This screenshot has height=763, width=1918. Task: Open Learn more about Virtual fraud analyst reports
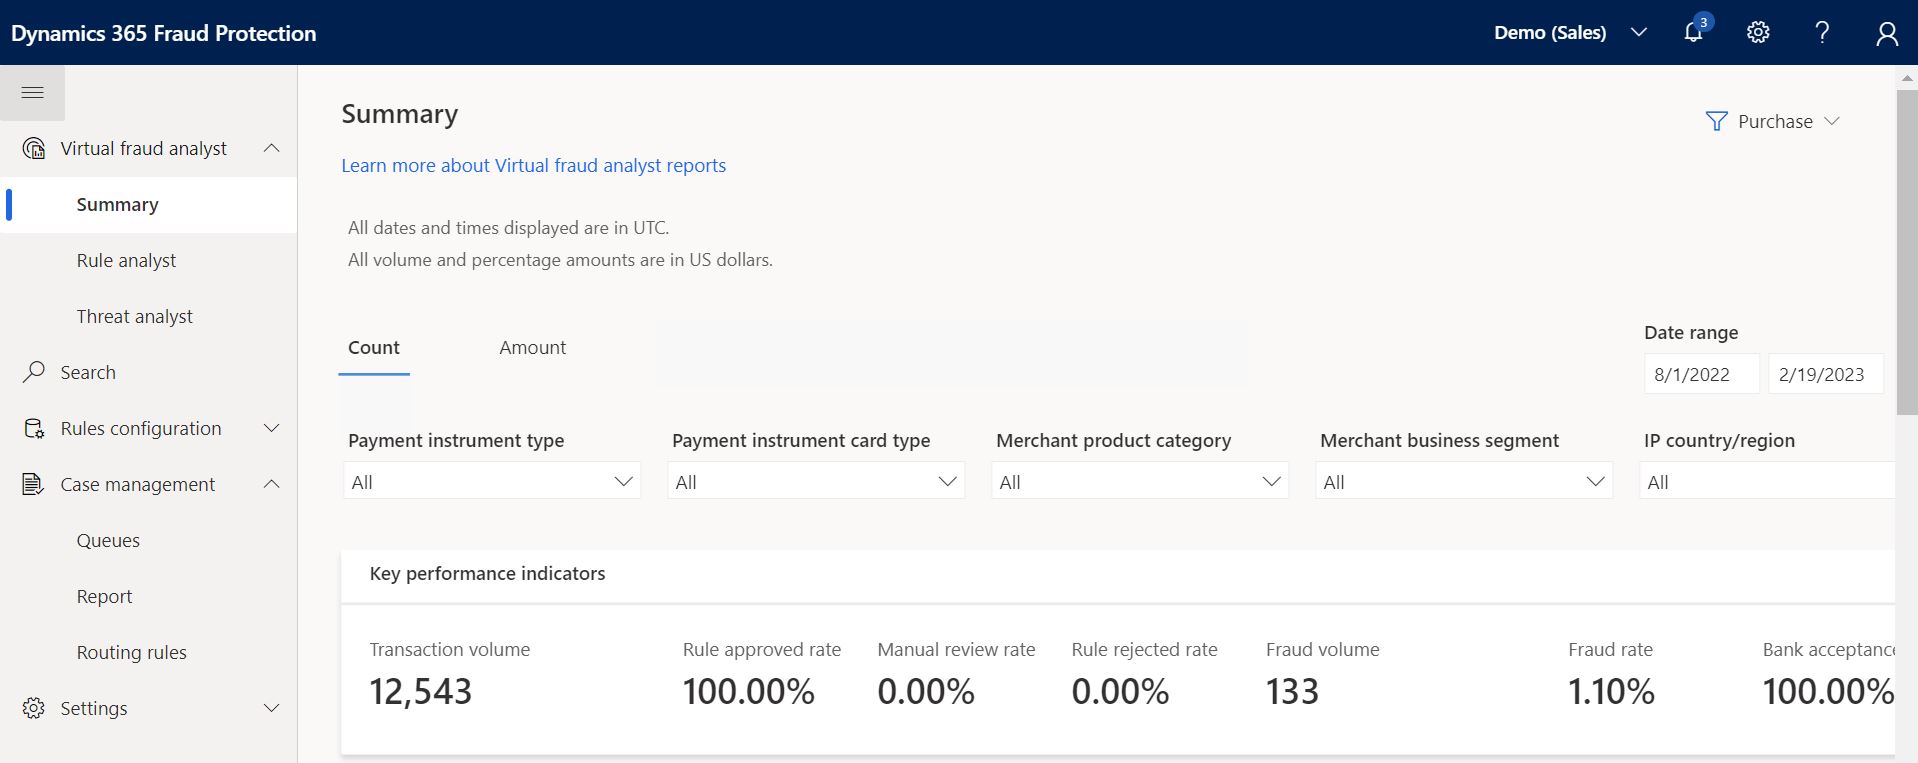coord(534,166)
